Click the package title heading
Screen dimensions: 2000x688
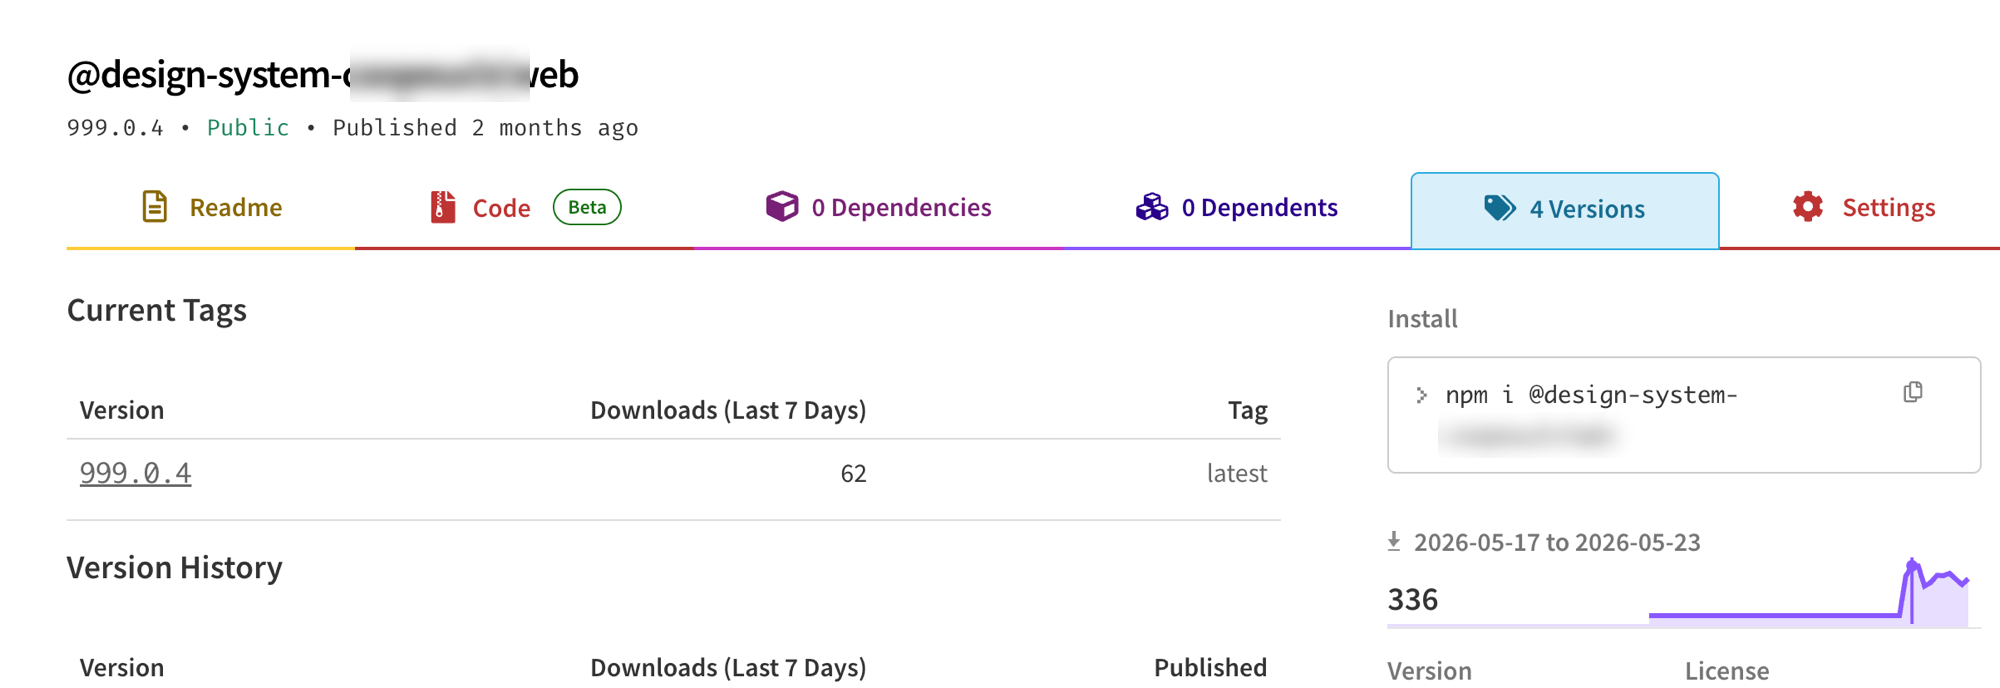click(322, 74)
